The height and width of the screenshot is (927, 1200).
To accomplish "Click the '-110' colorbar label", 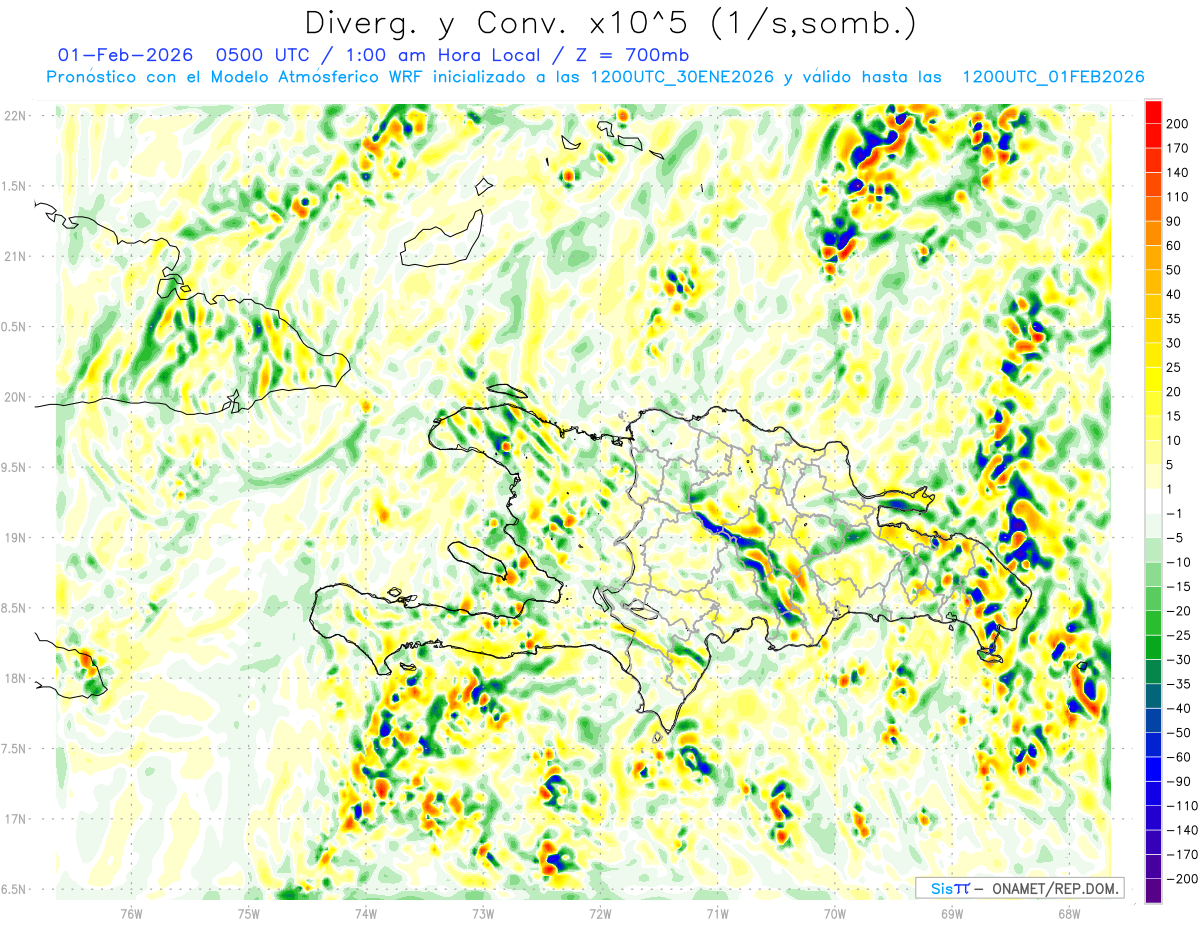I will point(1181,806).
